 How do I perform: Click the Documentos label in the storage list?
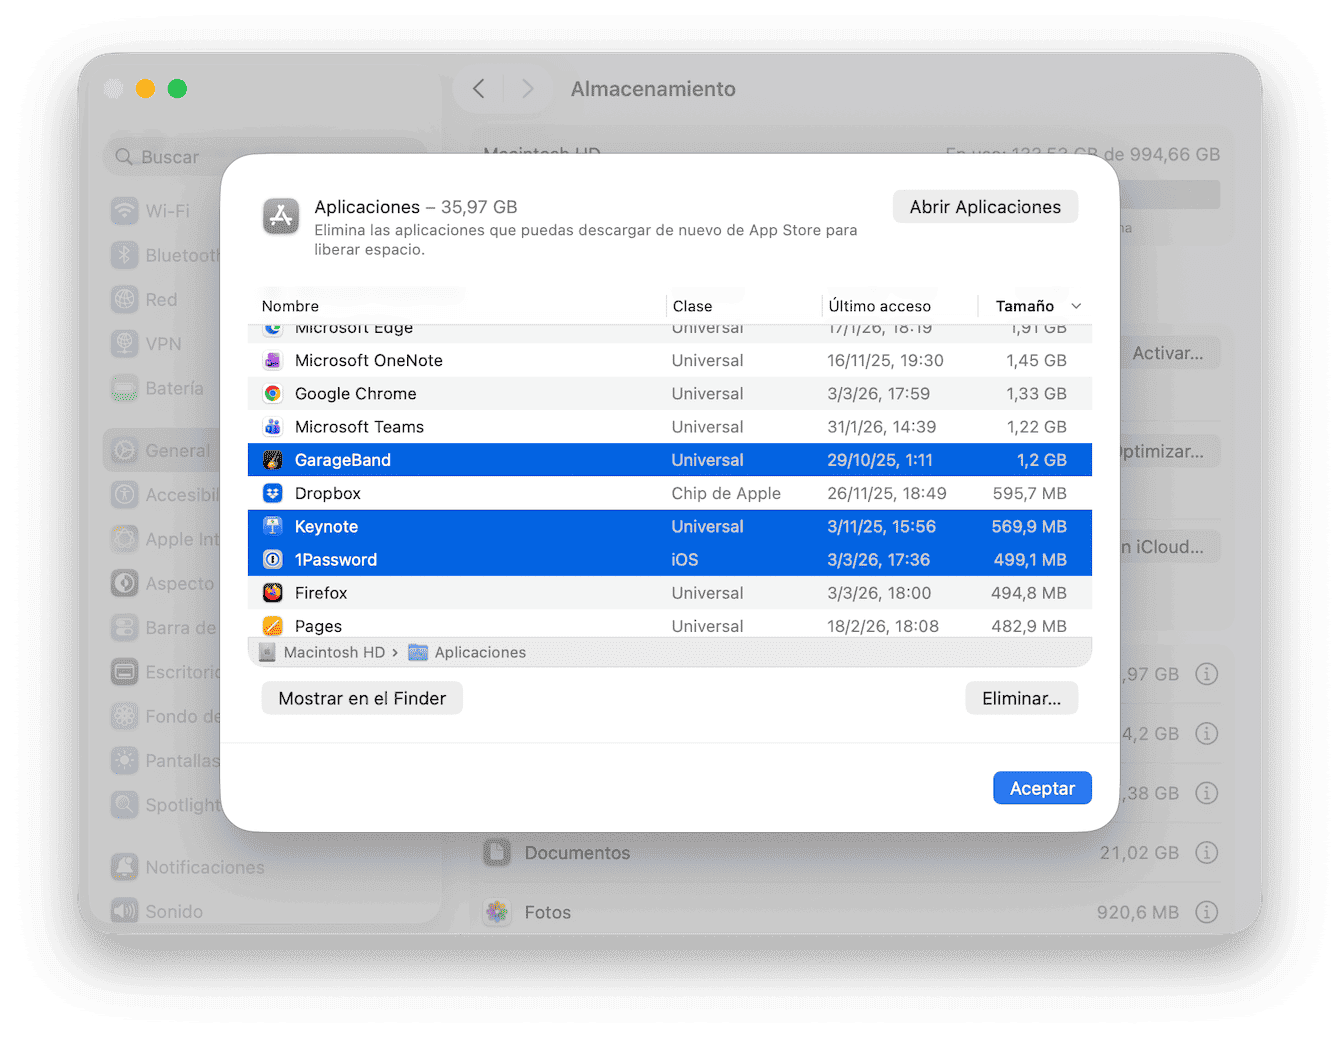[x=577, y=853]
